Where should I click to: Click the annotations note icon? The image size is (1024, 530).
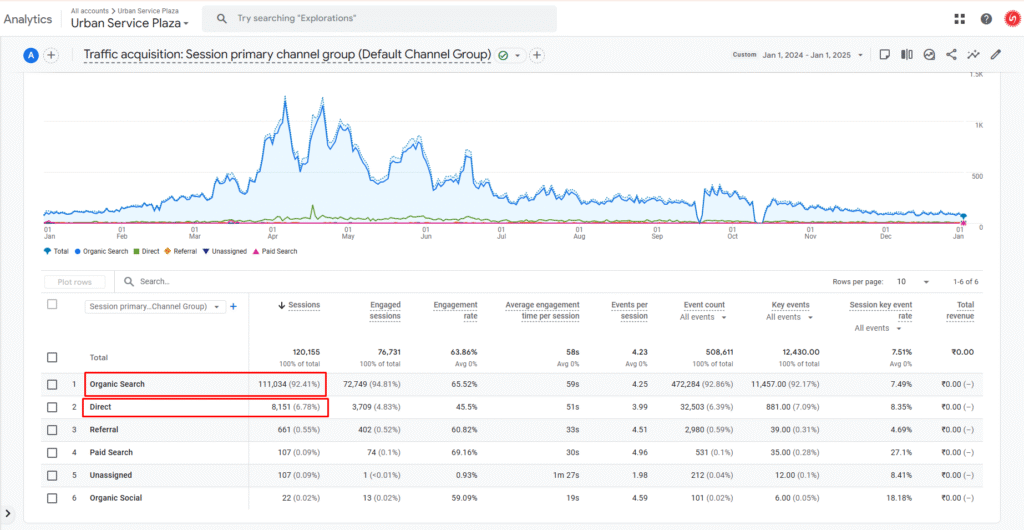(884, 55)
